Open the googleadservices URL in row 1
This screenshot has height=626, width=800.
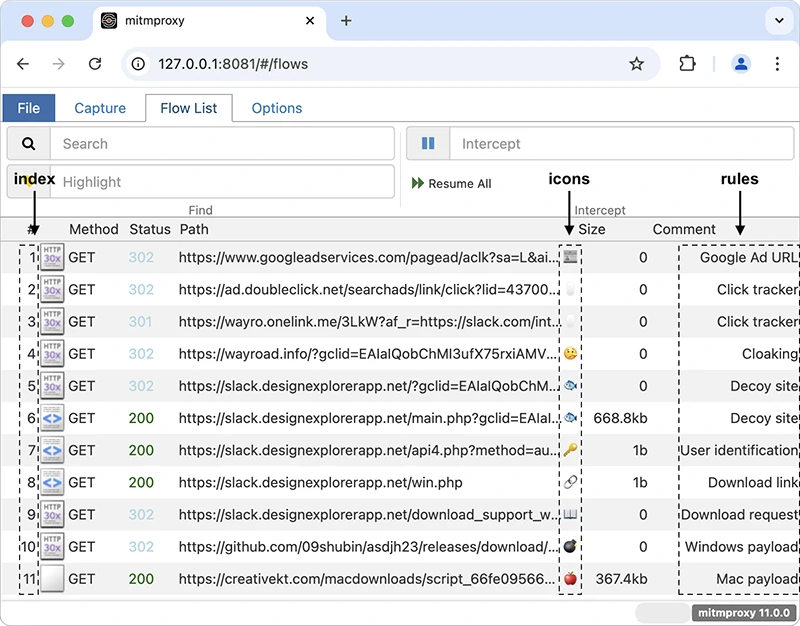pos(360,257)
